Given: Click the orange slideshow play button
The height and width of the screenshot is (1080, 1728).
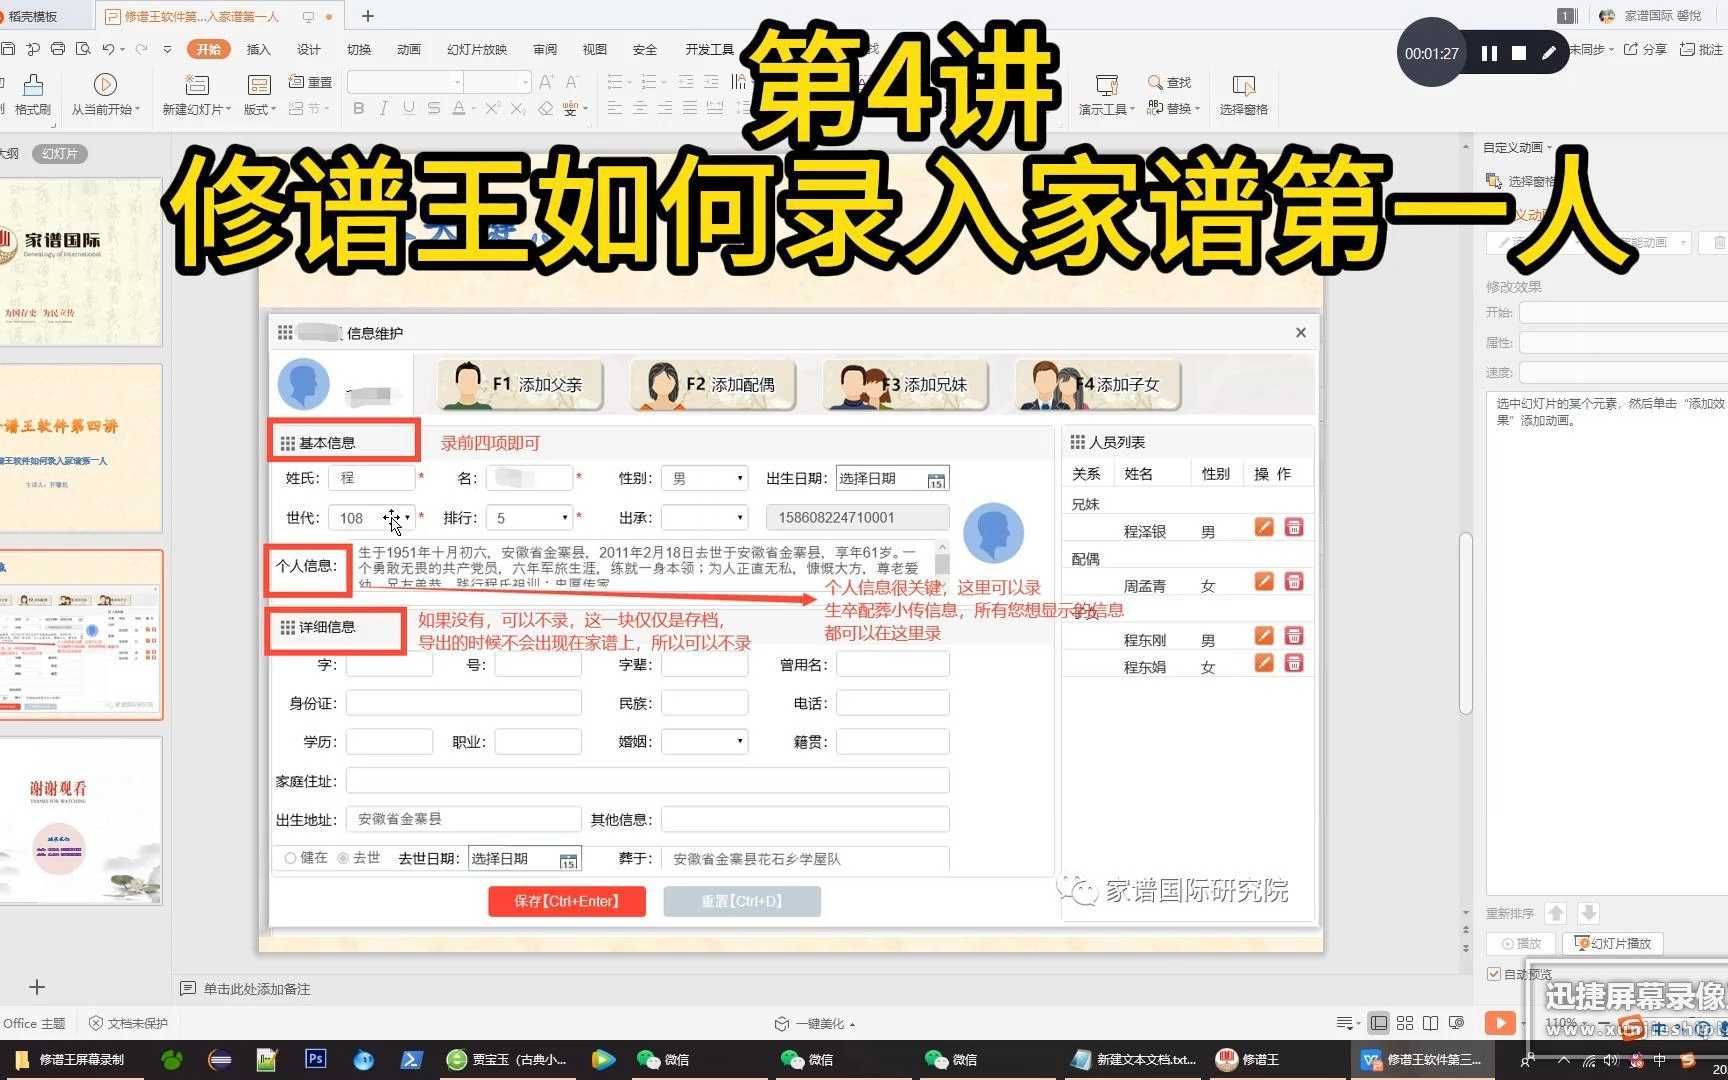Looking at the screenshot, I should (1499, 1022).
